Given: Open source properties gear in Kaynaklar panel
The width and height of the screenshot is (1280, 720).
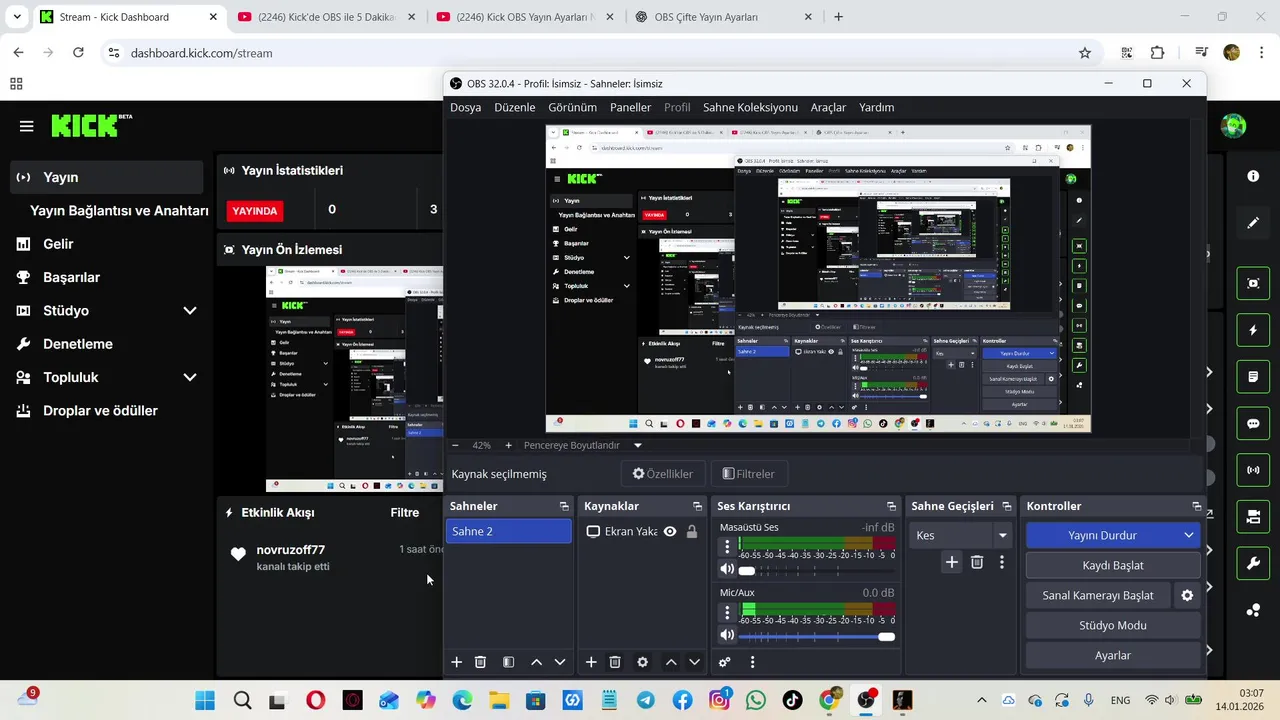Looking at the screenshot, I should tap(643, 662).
